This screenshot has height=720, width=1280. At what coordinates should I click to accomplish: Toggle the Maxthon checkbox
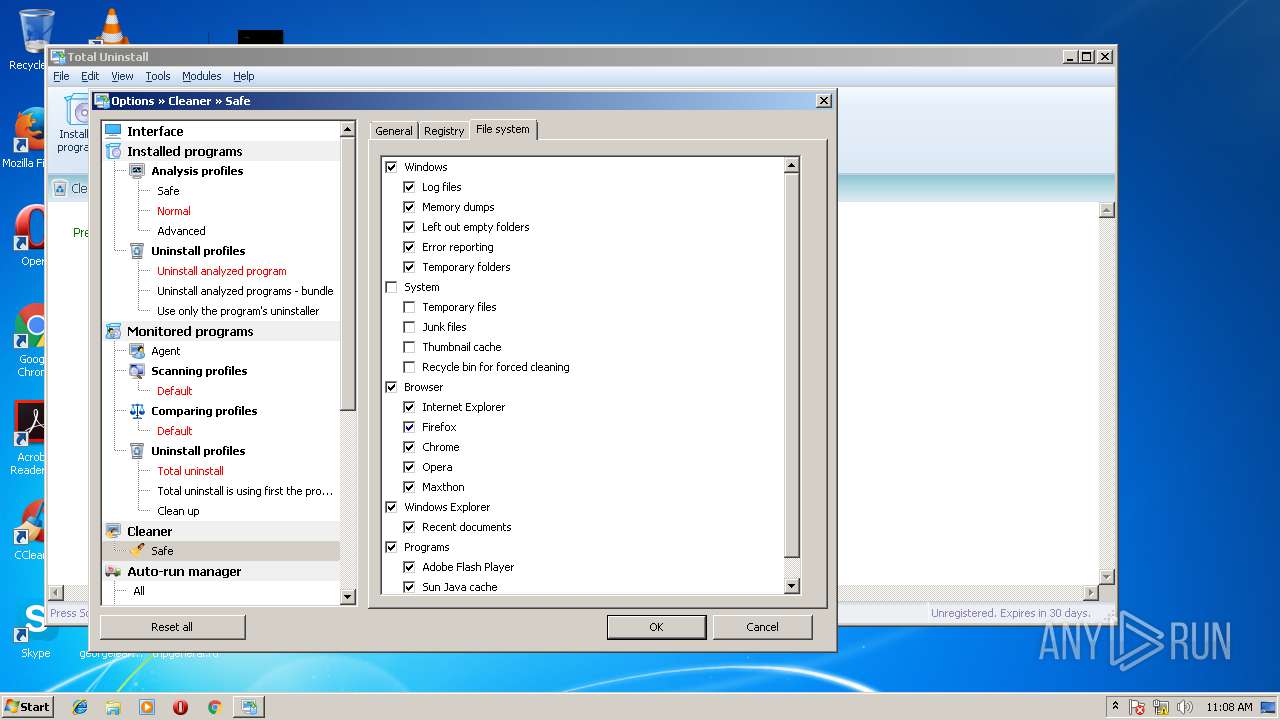(x=409, y=487)
